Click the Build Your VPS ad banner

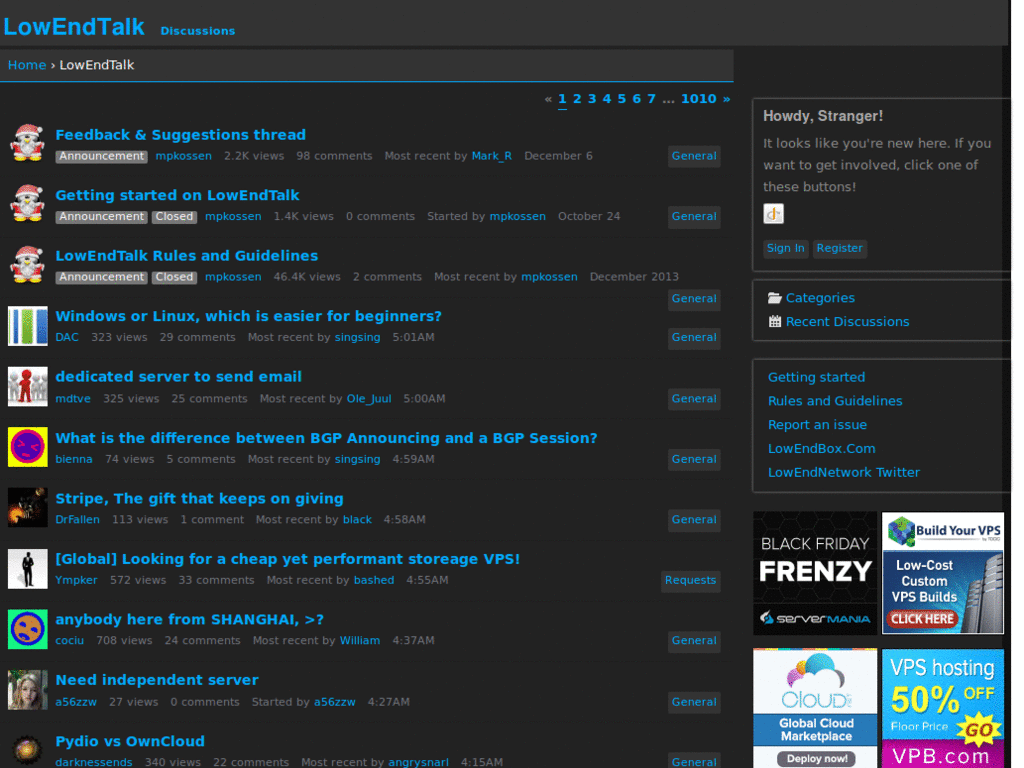tap(943, 573)
